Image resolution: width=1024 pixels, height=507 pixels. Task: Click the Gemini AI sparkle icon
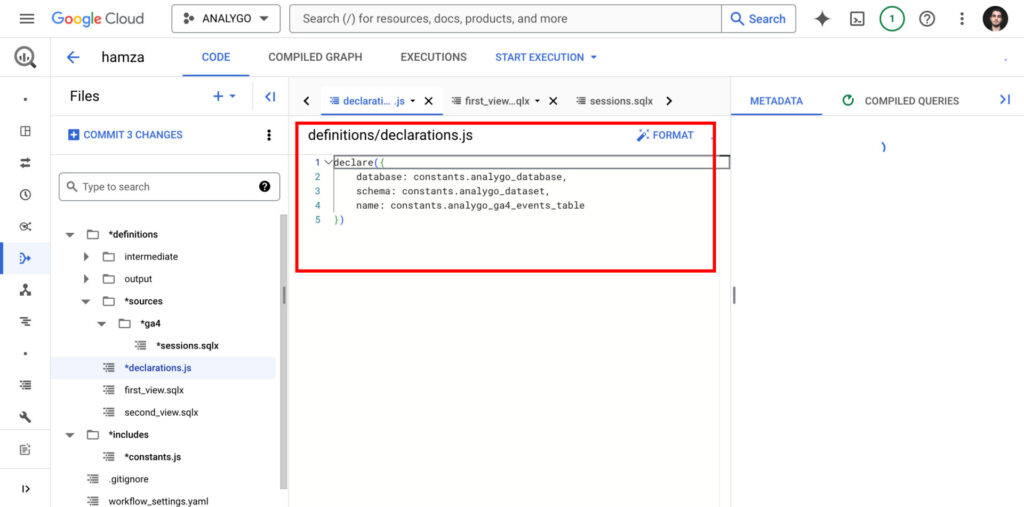(822, 19)
